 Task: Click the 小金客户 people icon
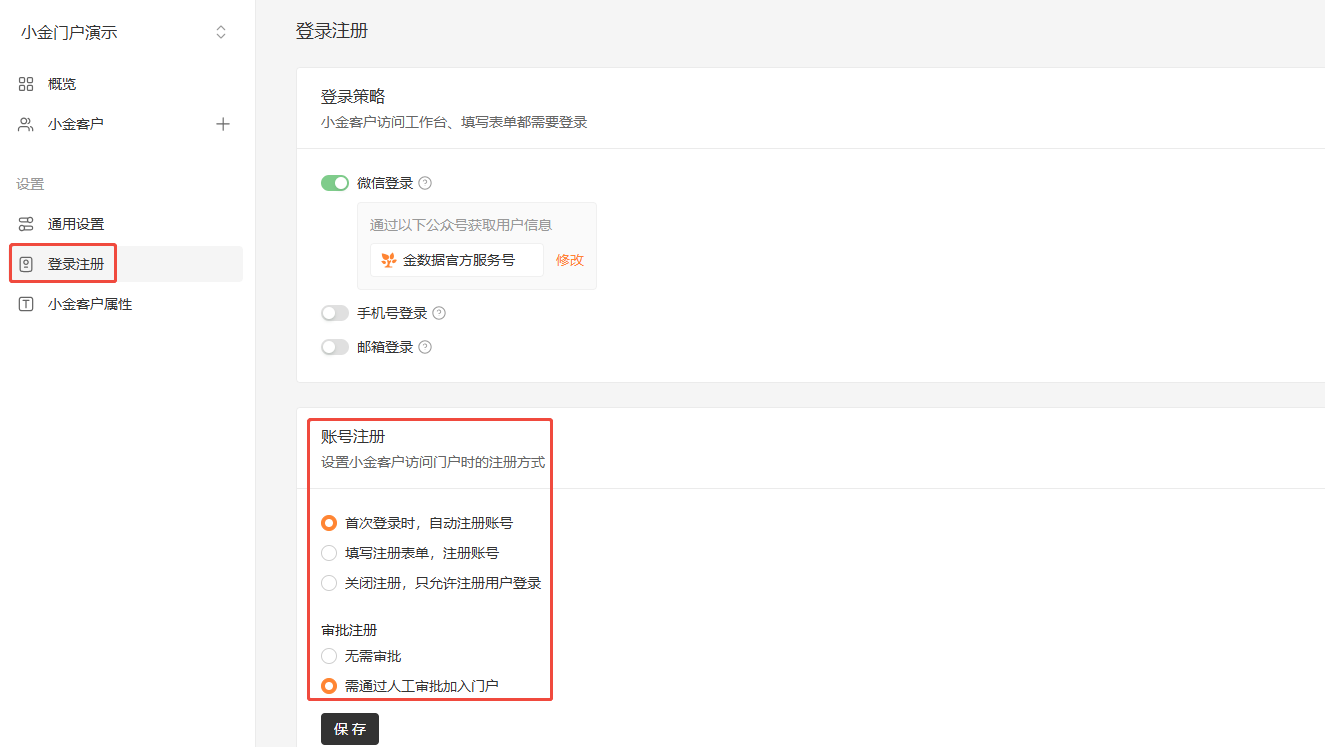click(x=26, y=124)
